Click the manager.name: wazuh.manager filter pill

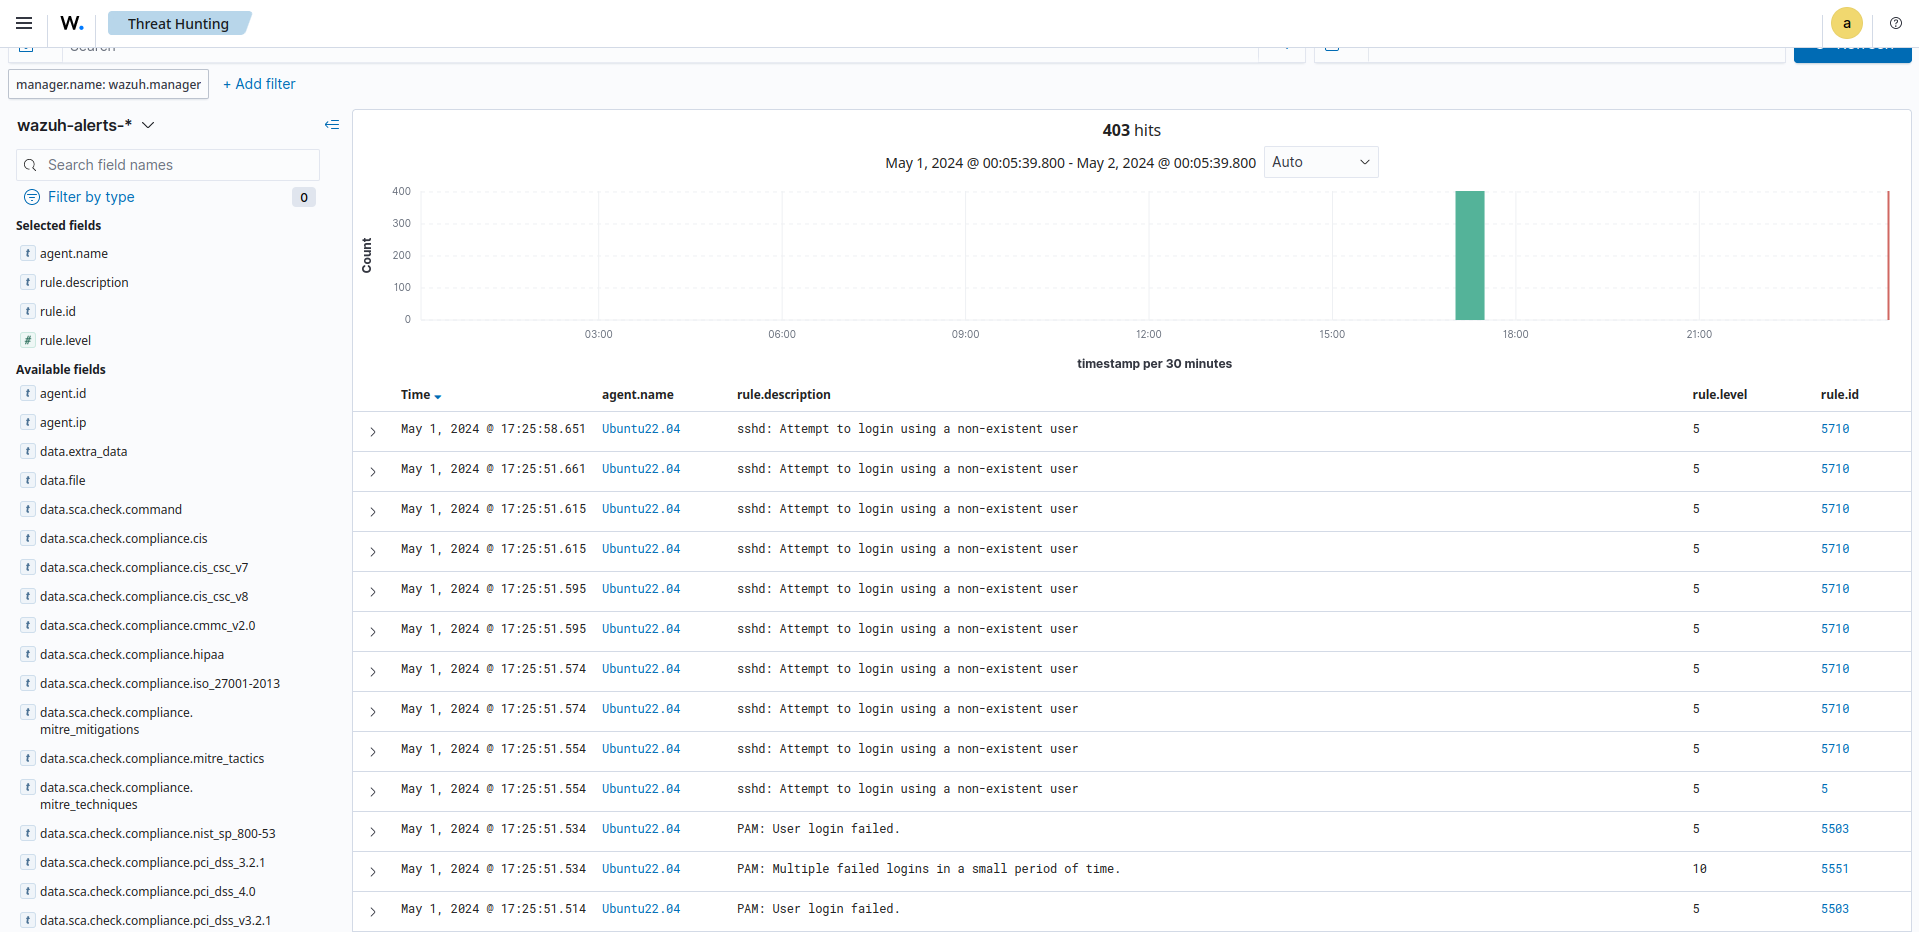tap(108, 84)
